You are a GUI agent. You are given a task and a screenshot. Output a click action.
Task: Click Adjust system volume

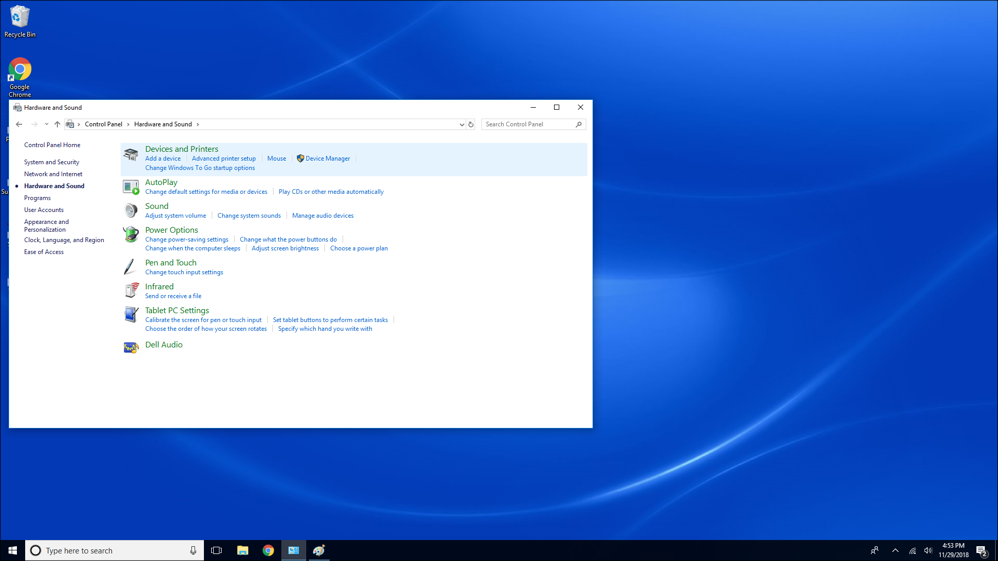pyautogui.click(x=176, y=216)
